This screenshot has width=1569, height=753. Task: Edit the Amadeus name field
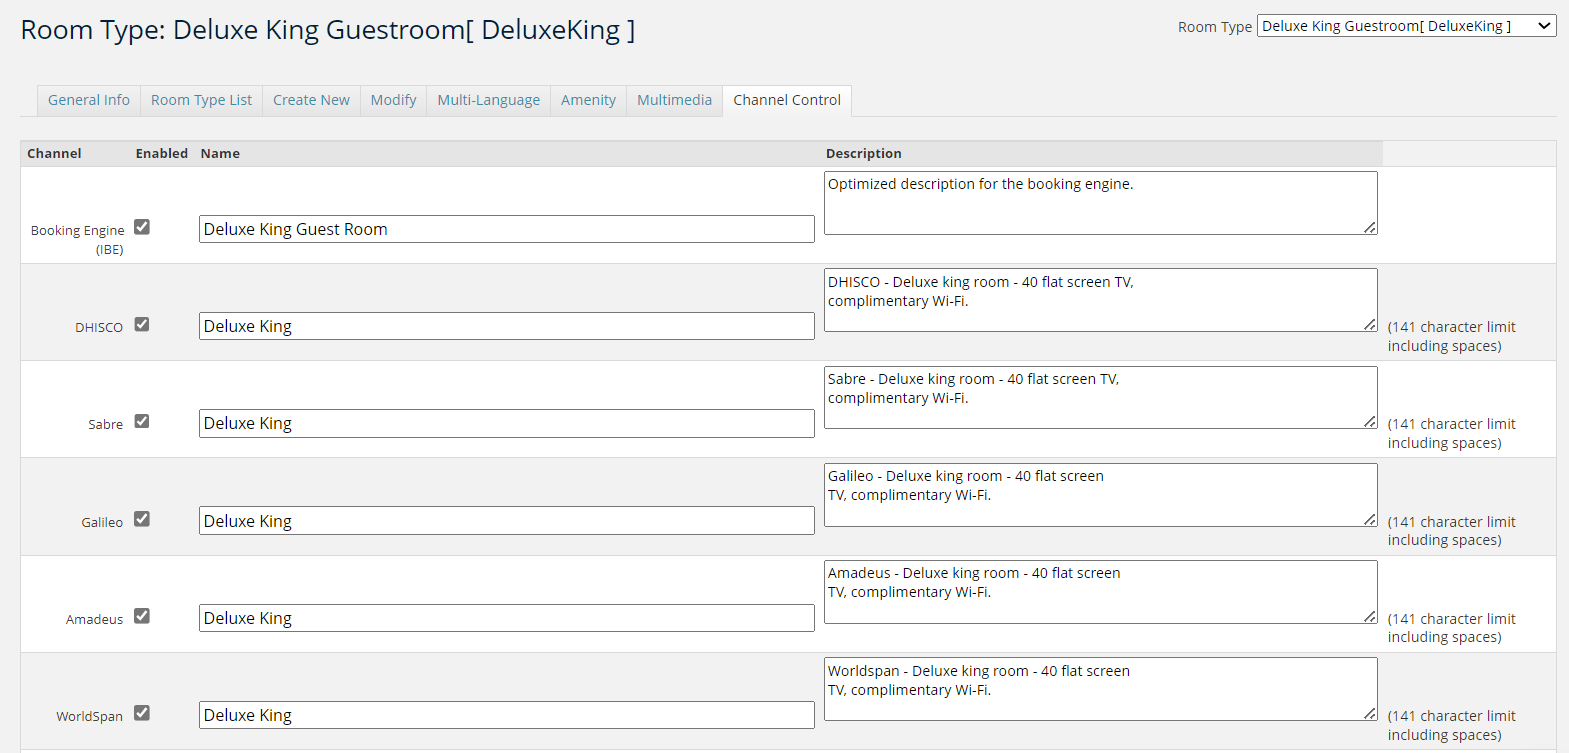pyautogui.click(x=507, y=618)
